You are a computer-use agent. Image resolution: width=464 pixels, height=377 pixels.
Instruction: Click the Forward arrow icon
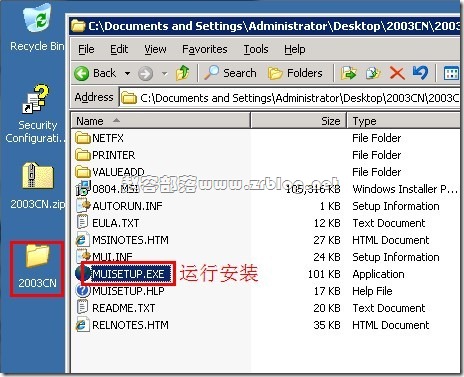pos(146,73)
